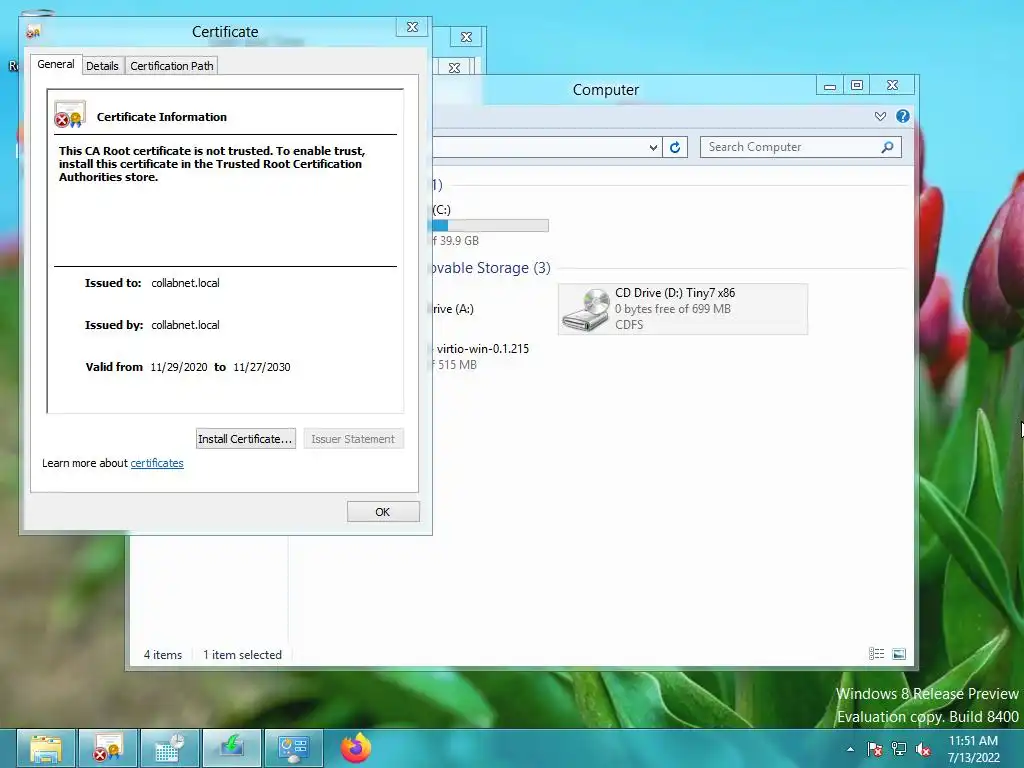Click the start date 11/29/2020
The width and height of the screenshot is (1024, 768).
click(x=179, y=367)
